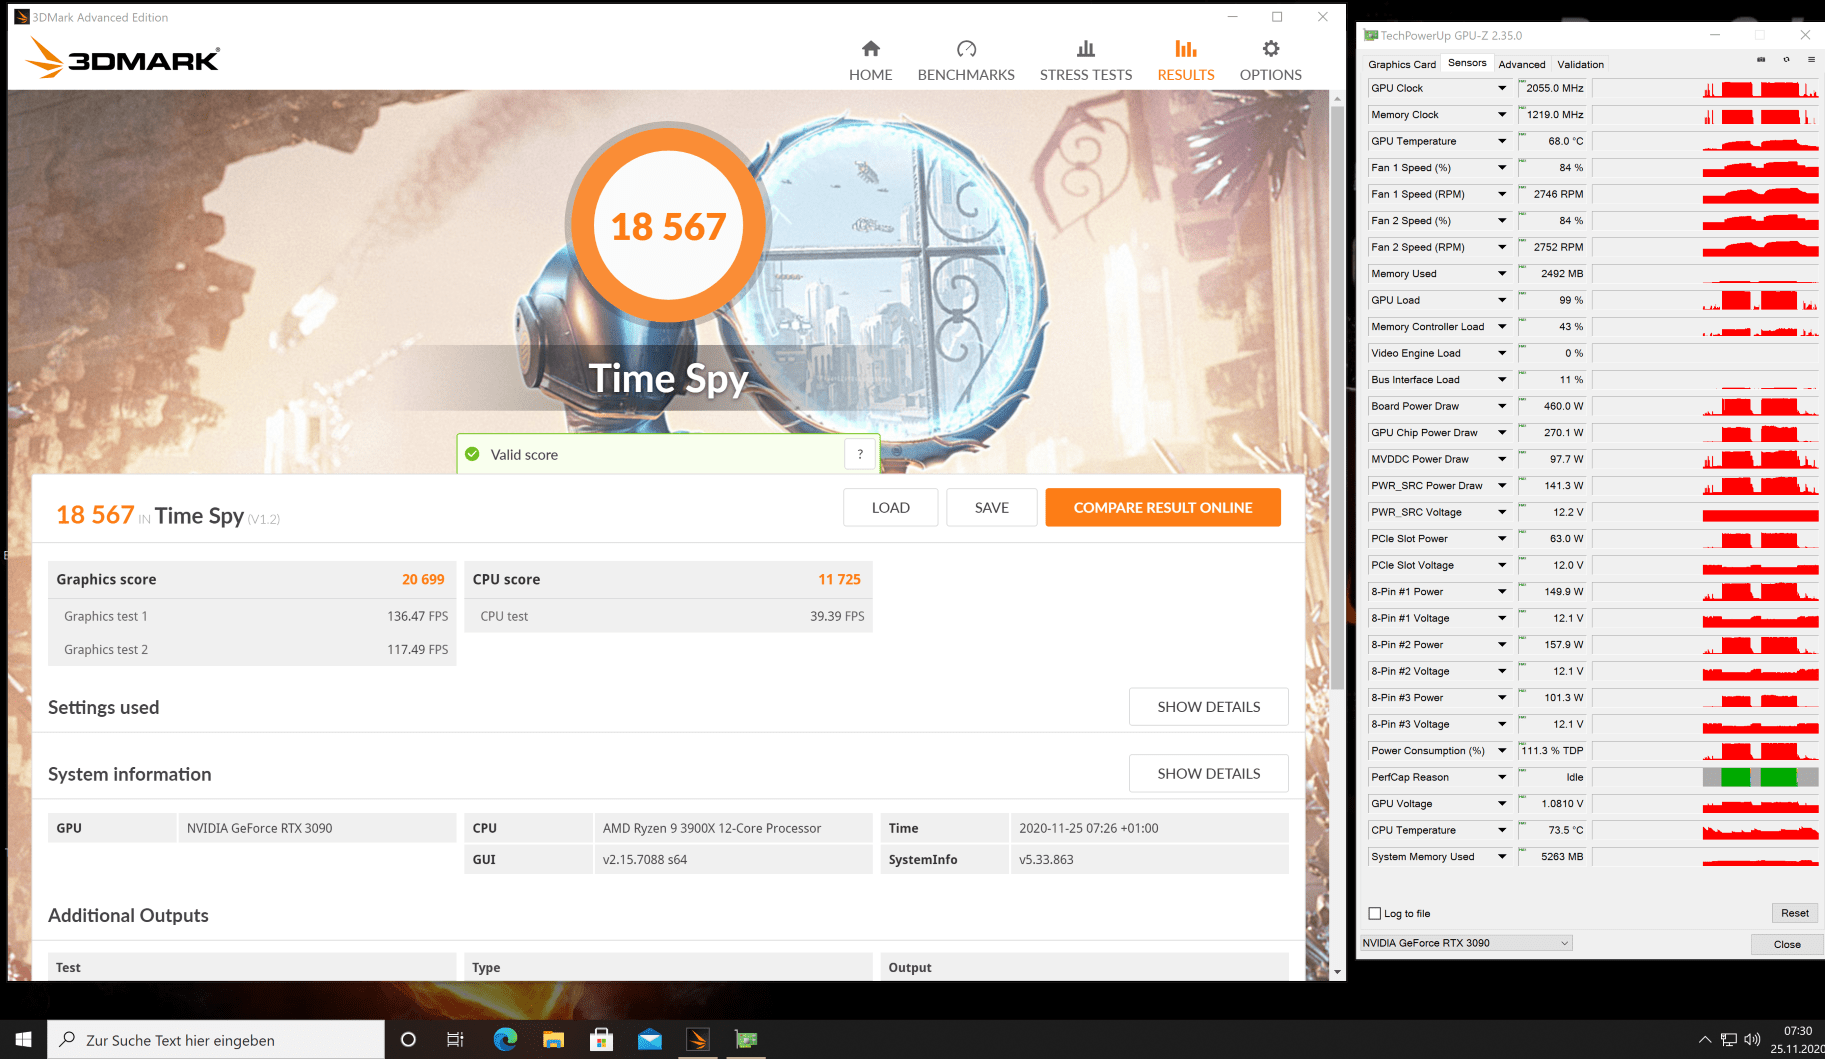
Task: Open the GPU Voltage sensor dropdown
Action: 1502,804
